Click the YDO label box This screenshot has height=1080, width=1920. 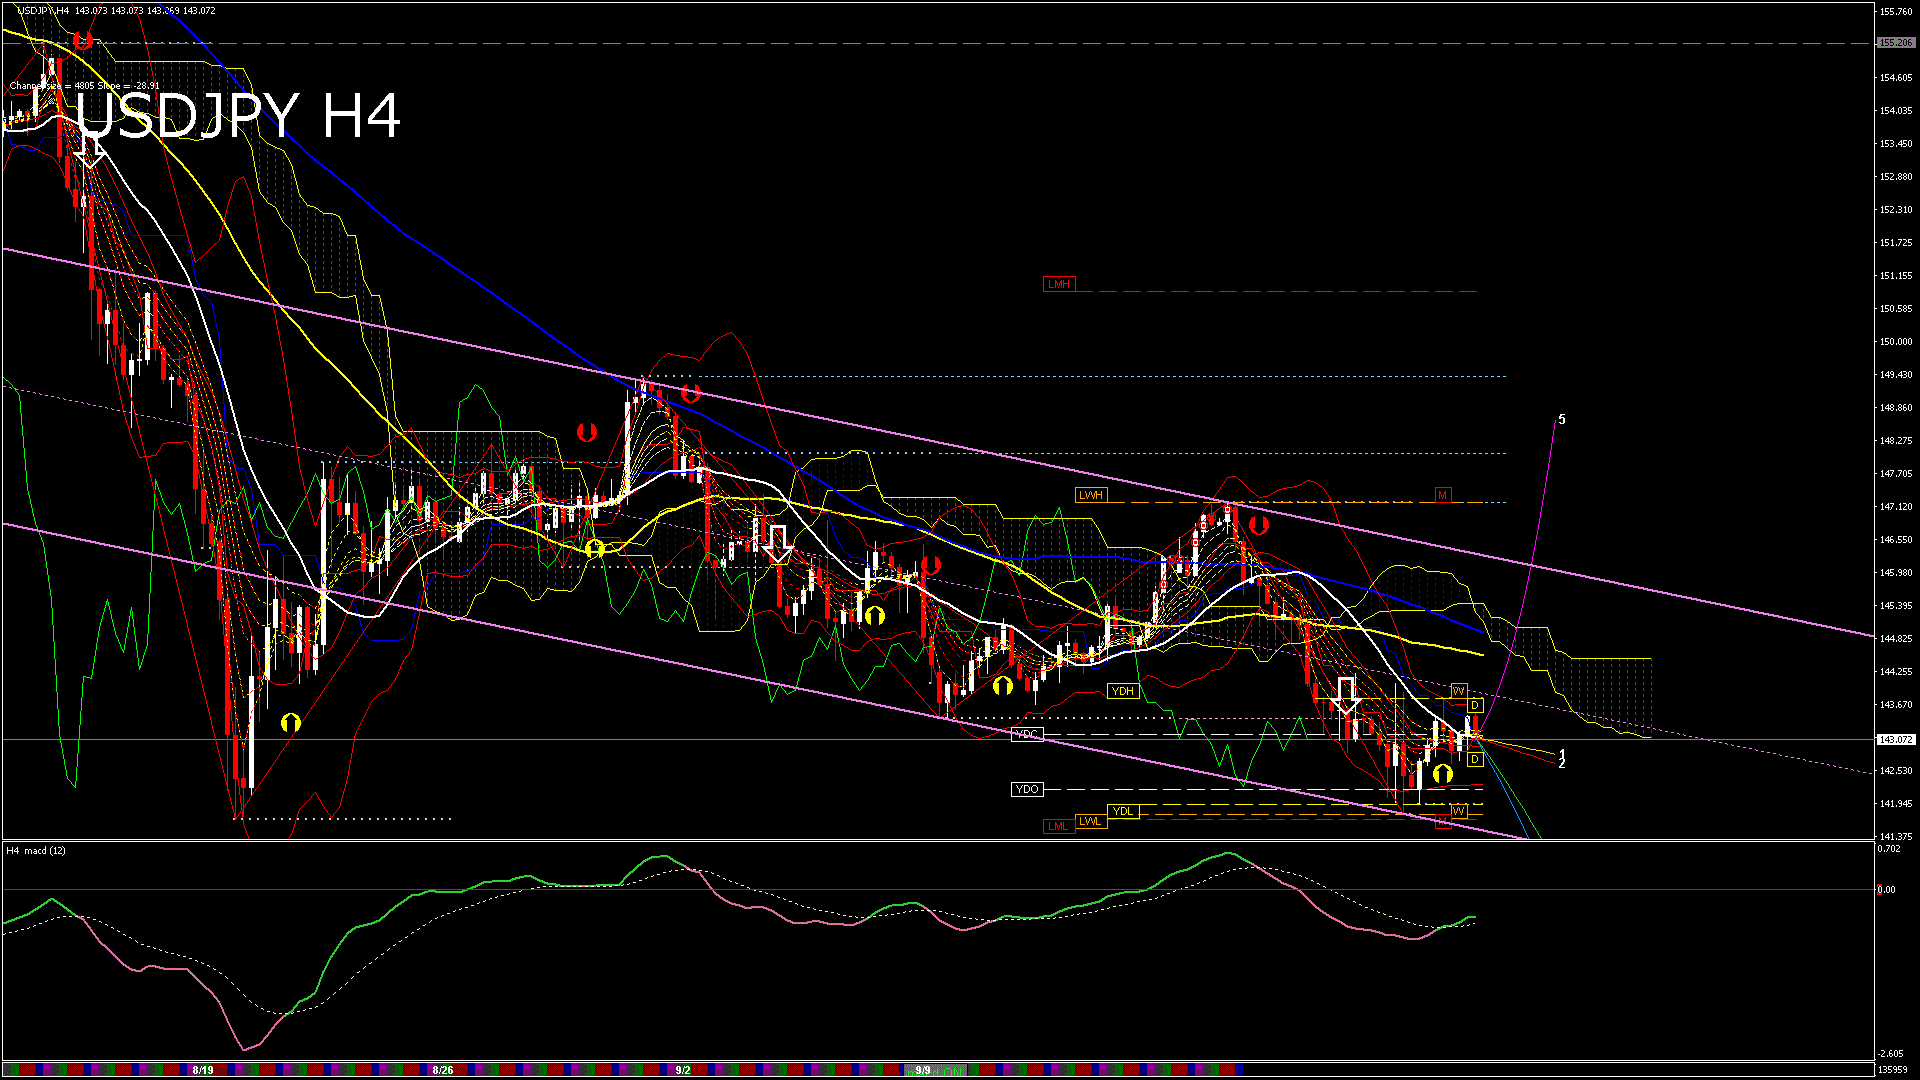coord(1026,789)
